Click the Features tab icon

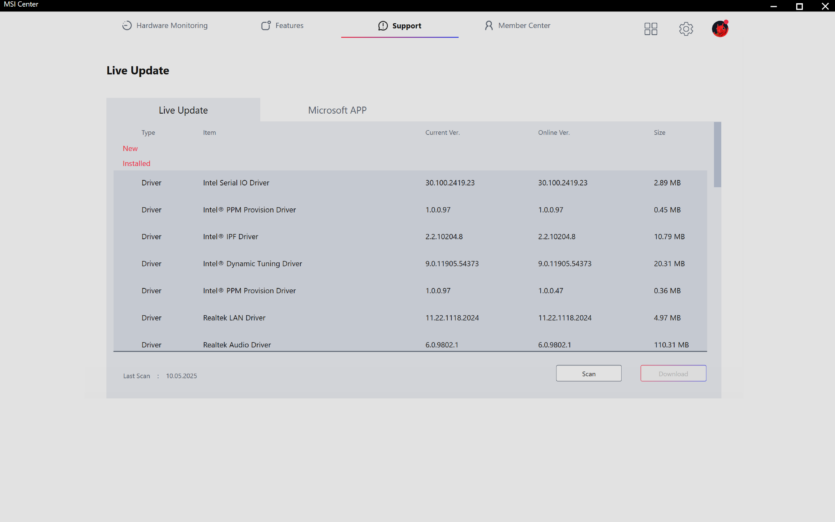[266, 26]
